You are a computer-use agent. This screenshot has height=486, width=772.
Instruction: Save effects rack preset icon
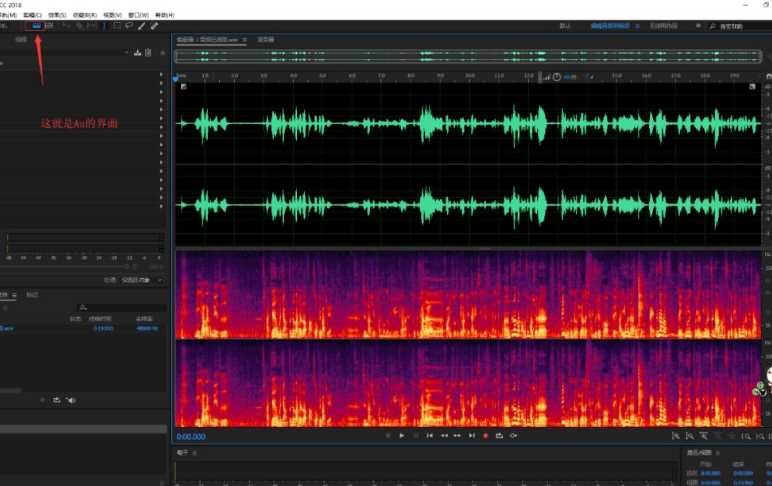[137, 53]
